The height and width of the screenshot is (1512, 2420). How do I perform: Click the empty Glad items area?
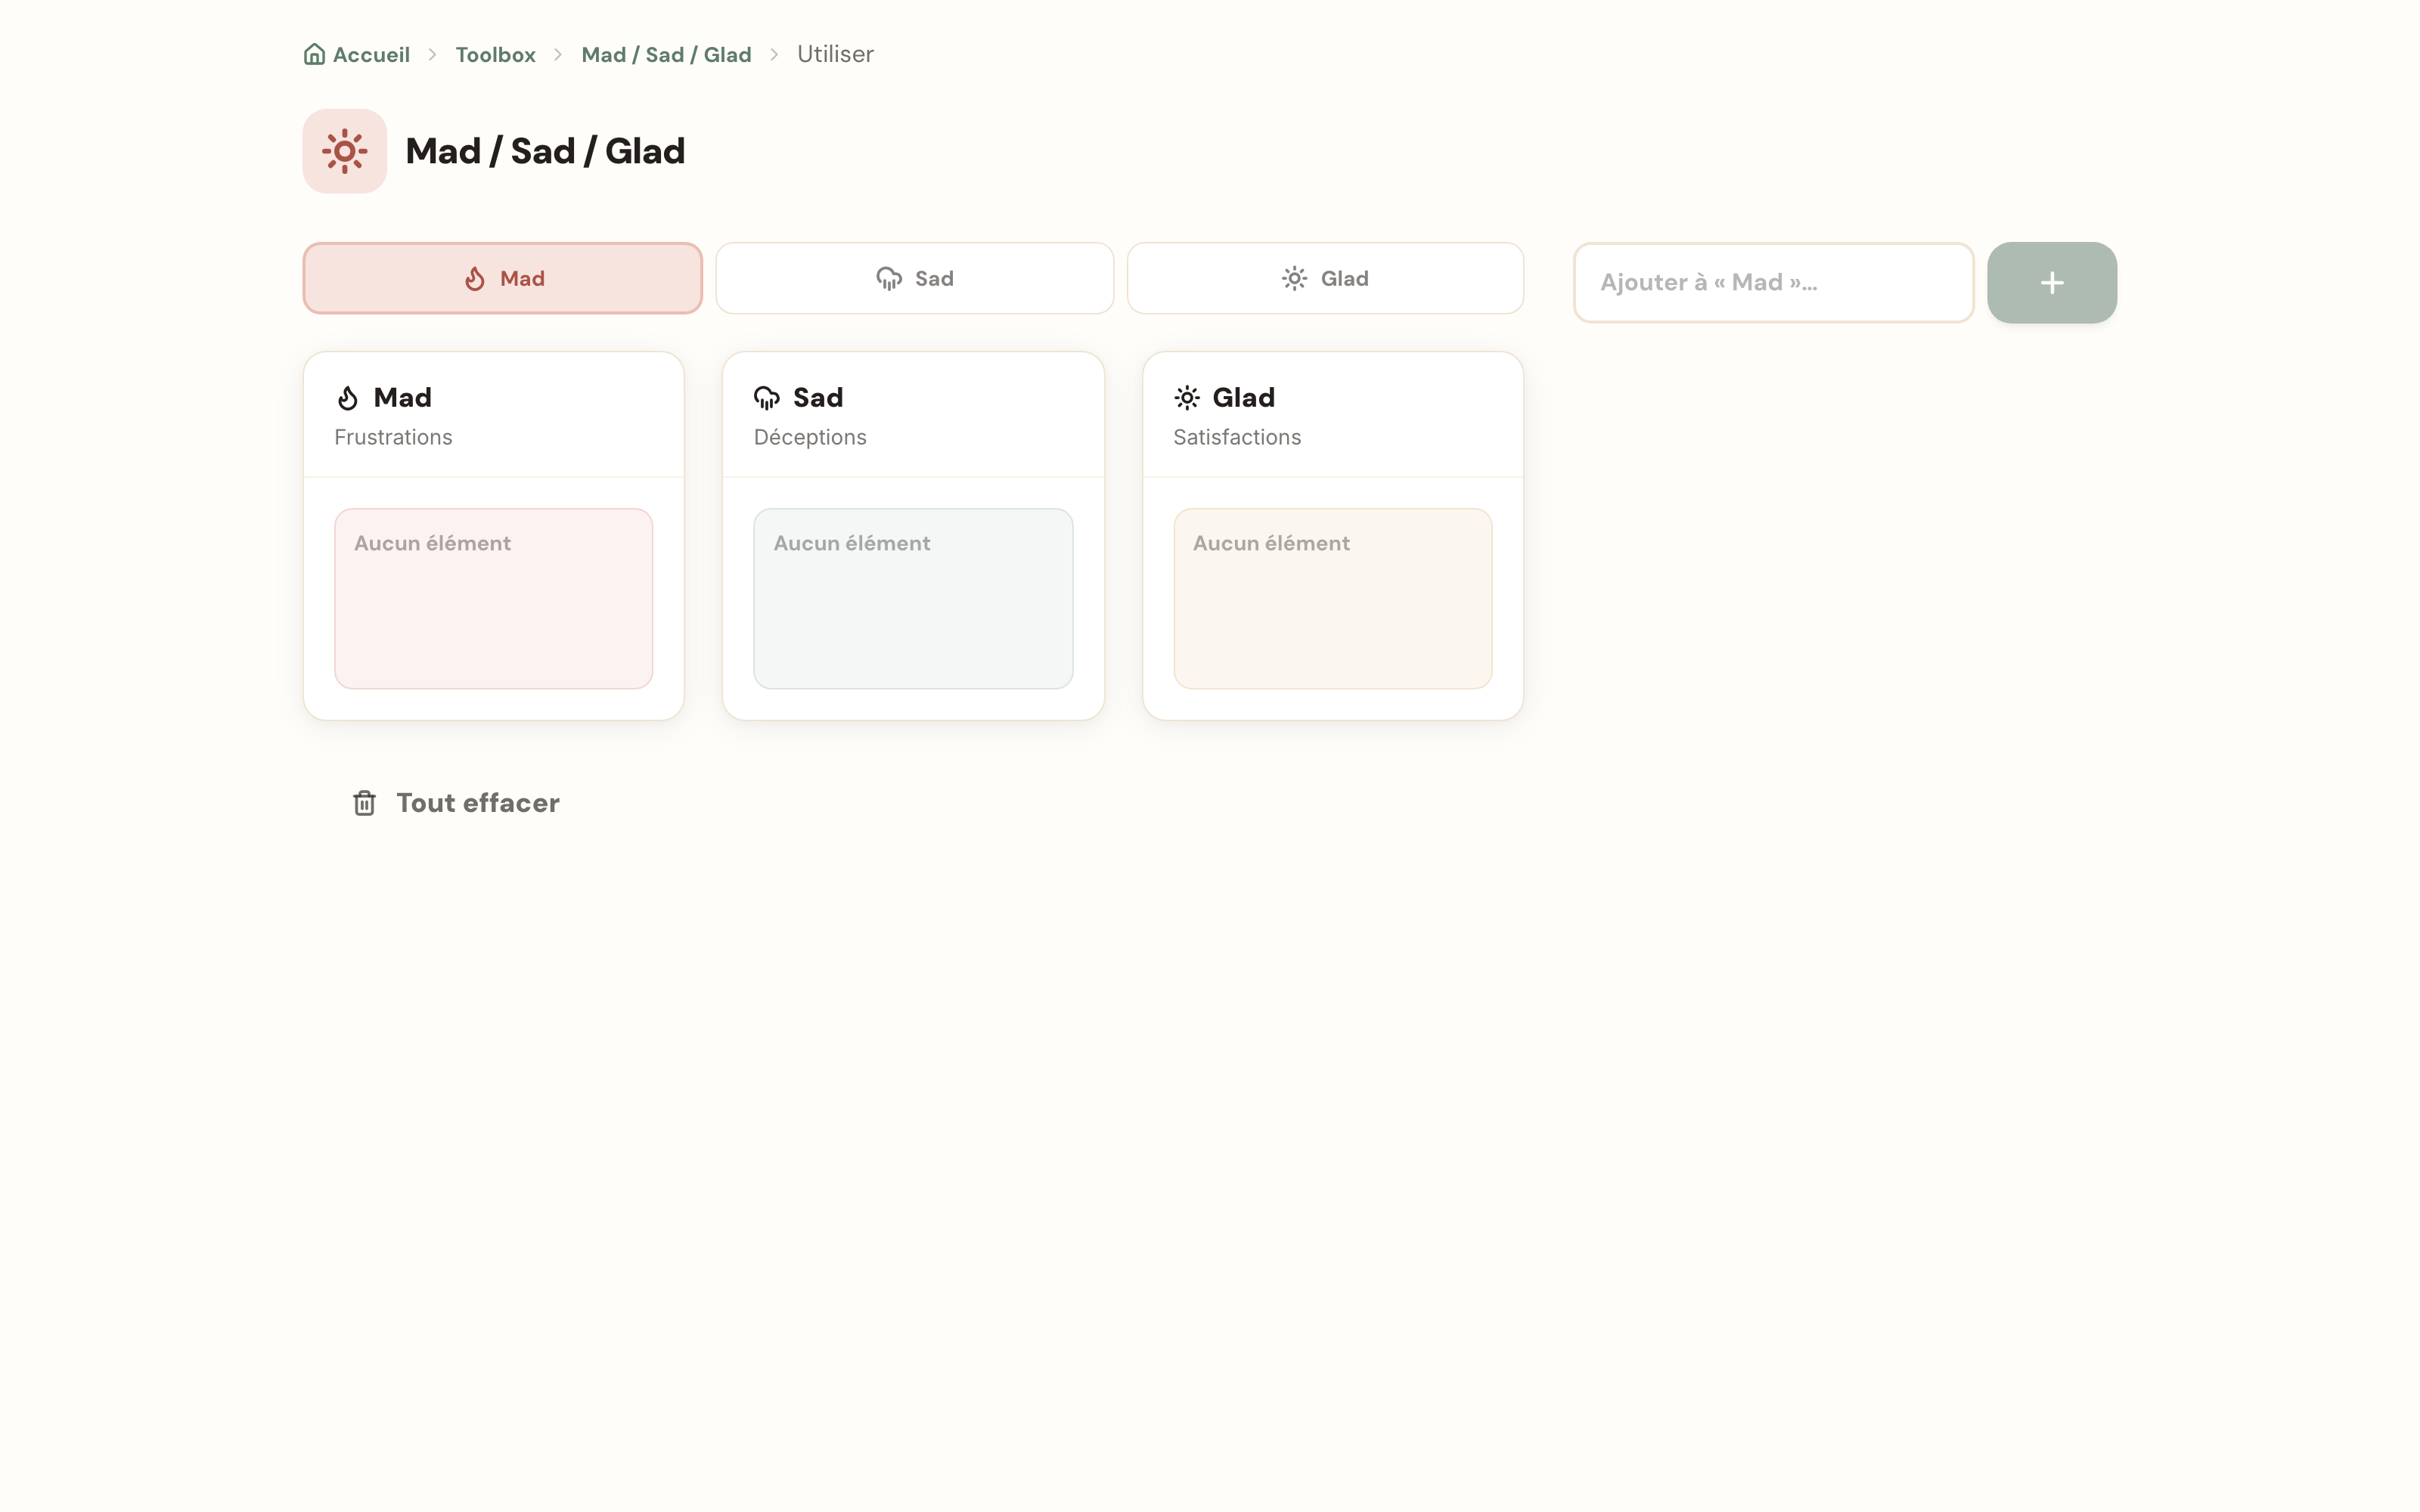(x=1332, y=598)
